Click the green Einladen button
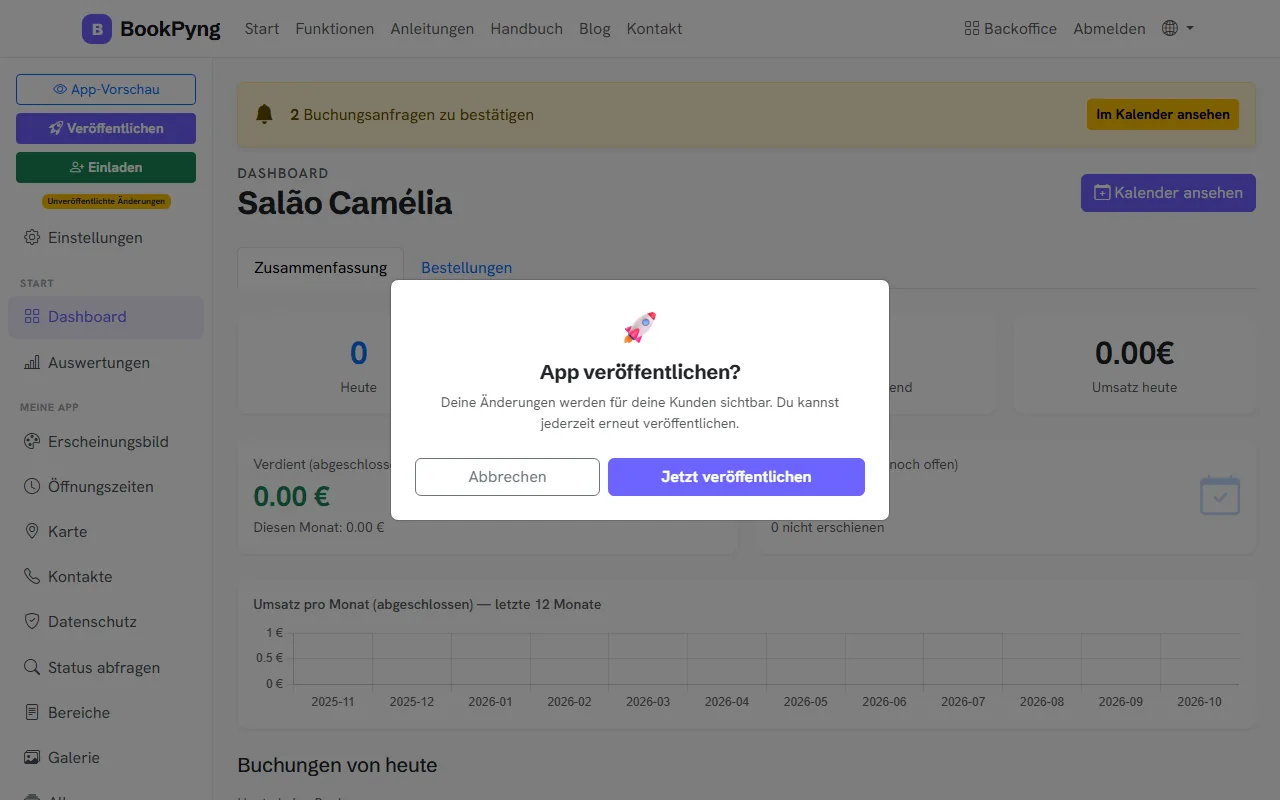 click(106, 167)
